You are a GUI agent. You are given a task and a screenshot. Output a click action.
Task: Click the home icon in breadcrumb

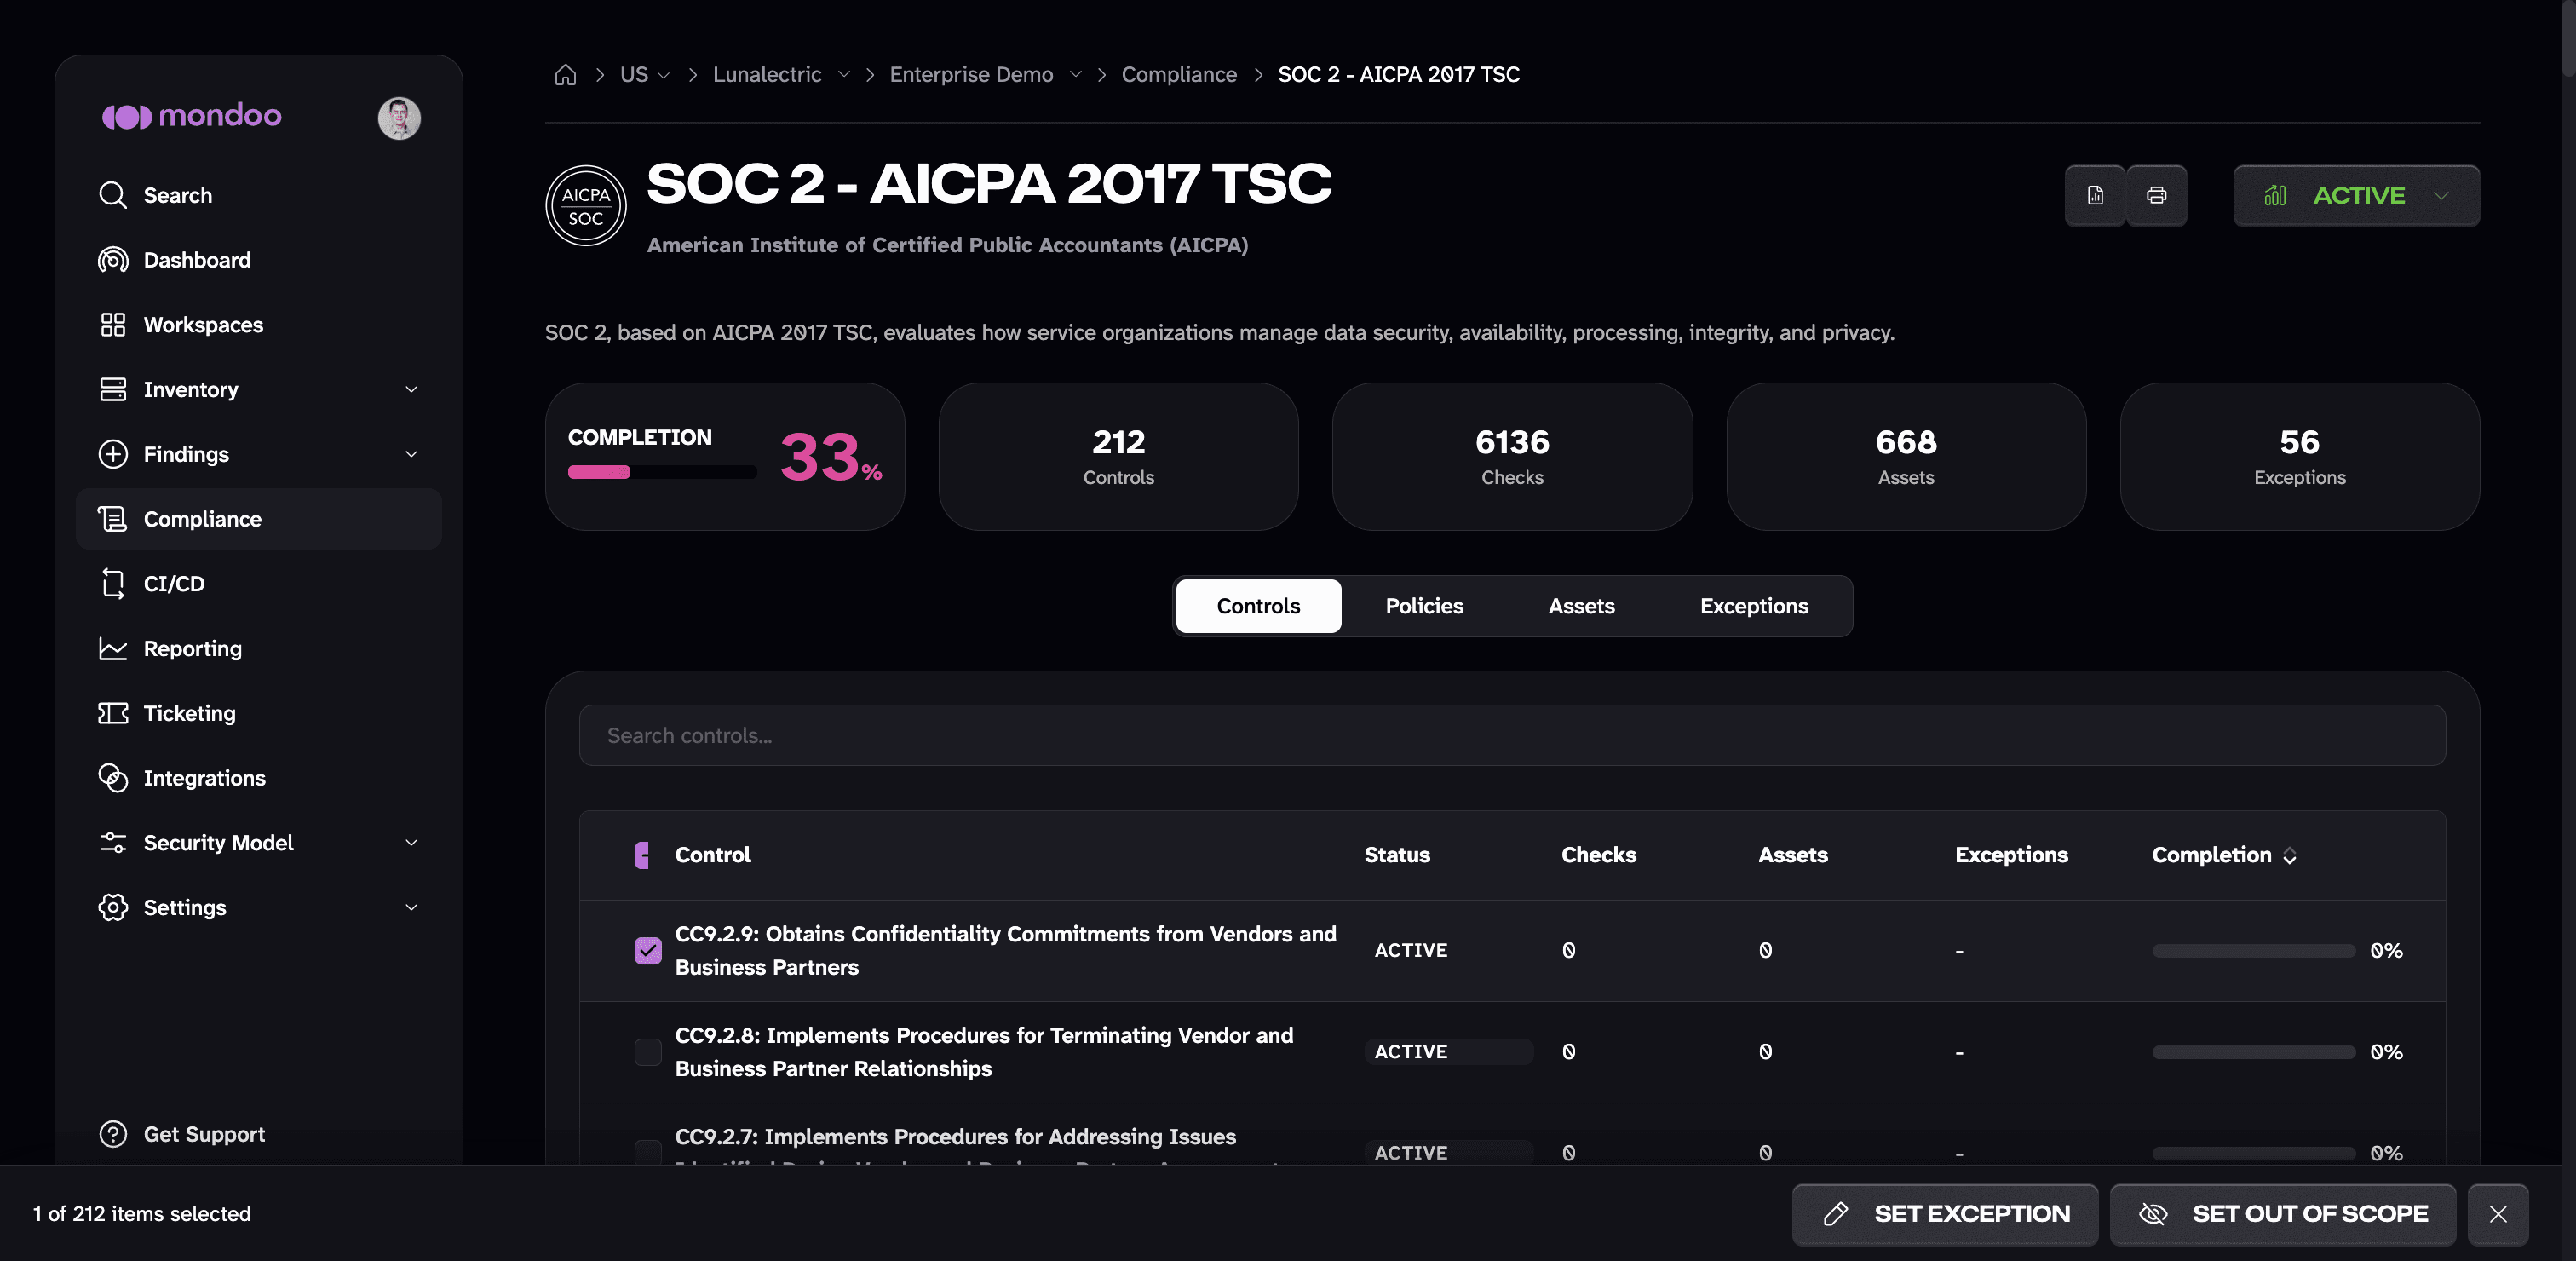[x=565, y=75]
